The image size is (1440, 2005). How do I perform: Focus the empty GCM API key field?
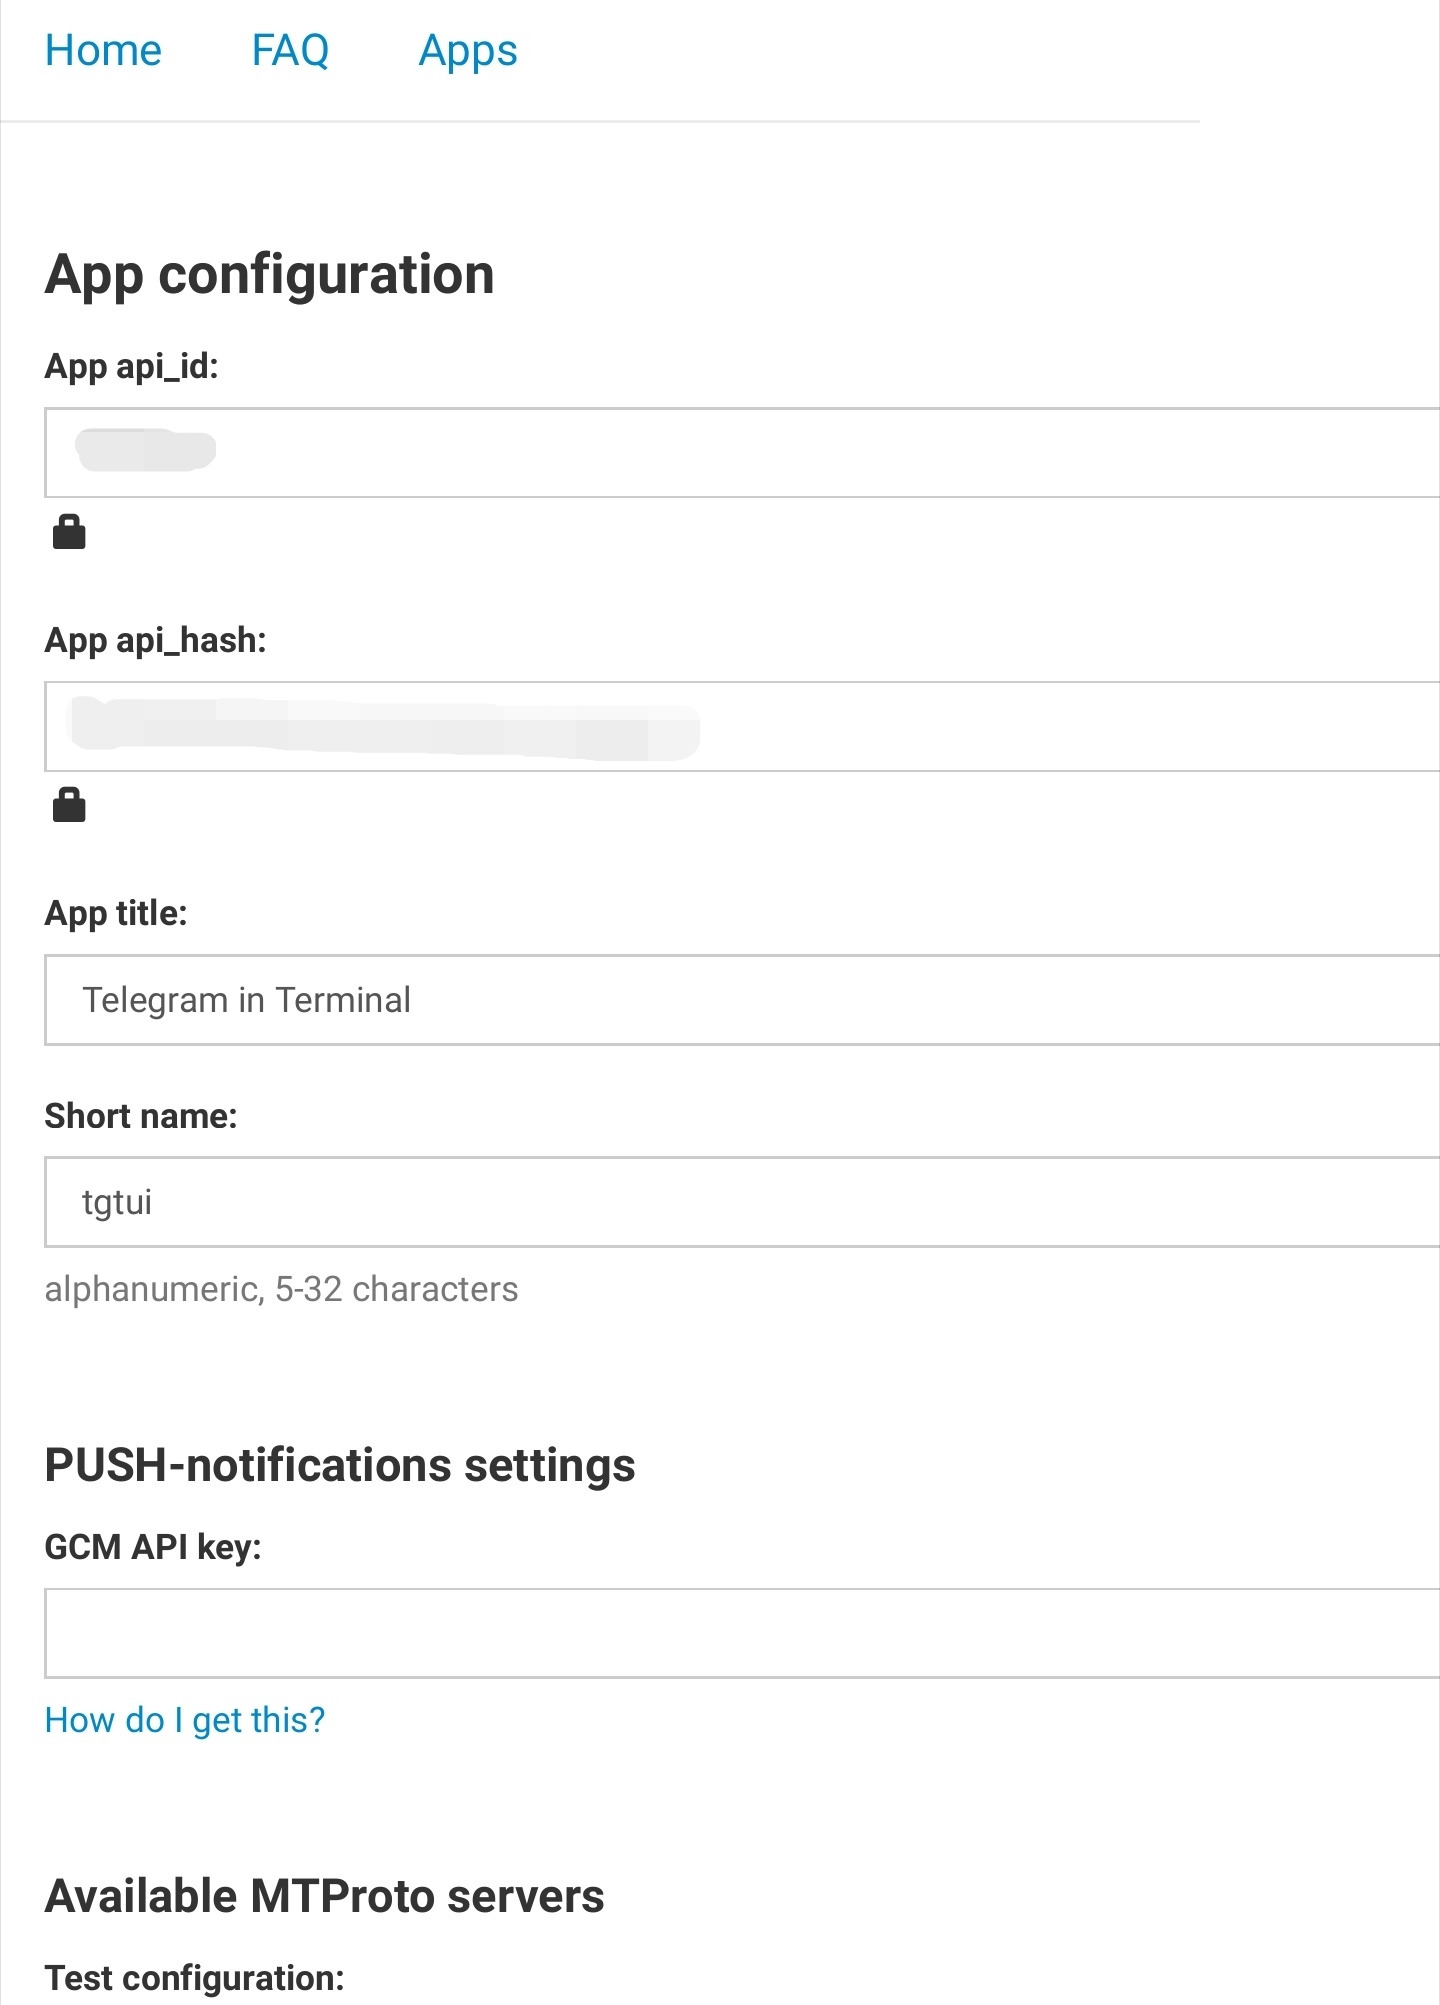click(x=740, y=1633)
